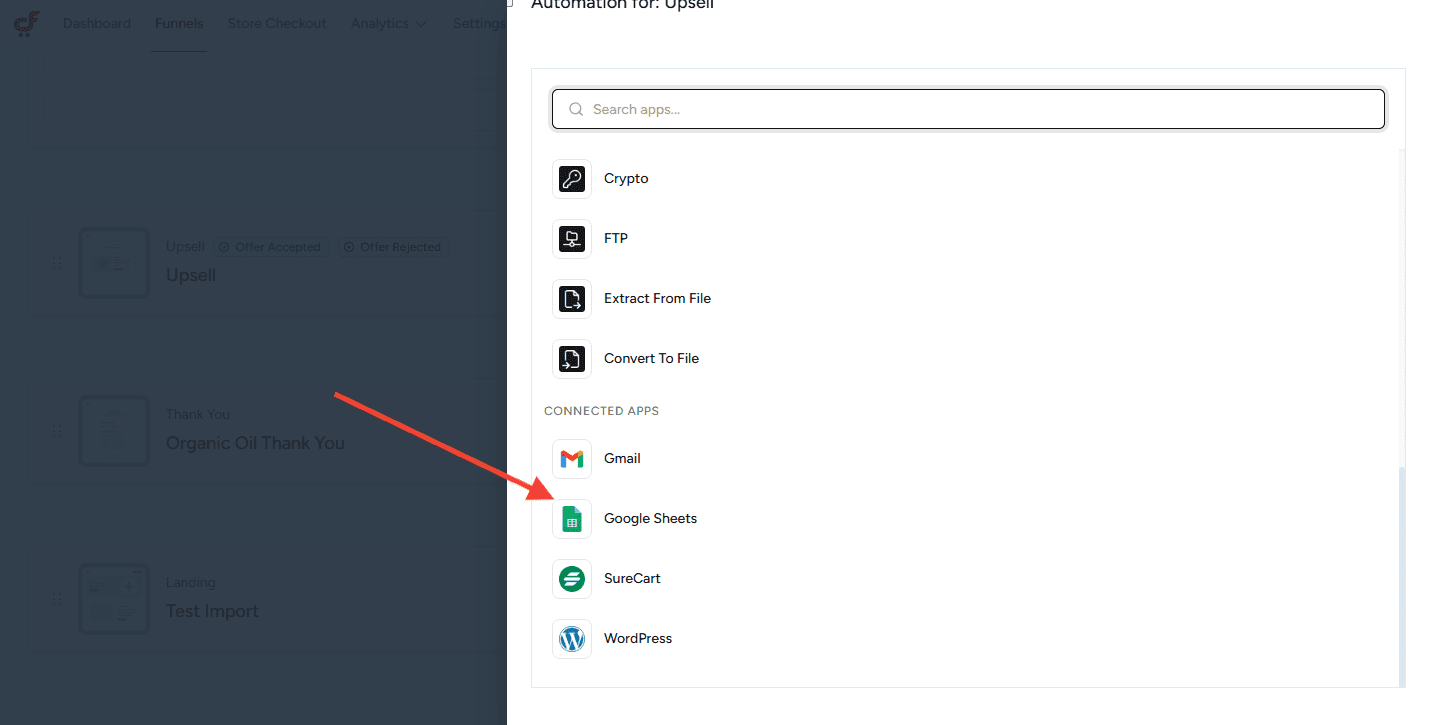This screenshot has width=1430, height=725.
Task: Open the Test Import step
Action: [212, 611]
